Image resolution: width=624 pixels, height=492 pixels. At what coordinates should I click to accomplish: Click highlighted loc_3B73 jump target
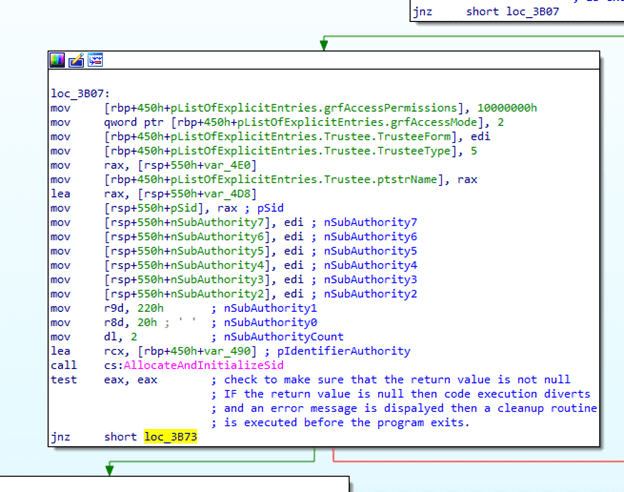click(170, 437)
